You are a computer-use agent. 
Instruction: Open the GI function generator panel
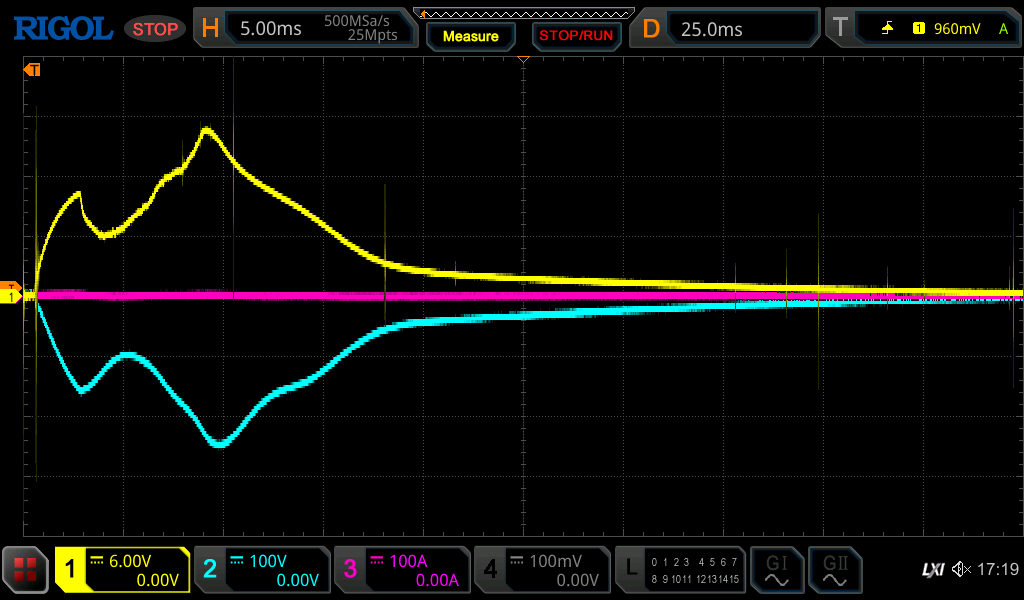[x=776, y=570]
